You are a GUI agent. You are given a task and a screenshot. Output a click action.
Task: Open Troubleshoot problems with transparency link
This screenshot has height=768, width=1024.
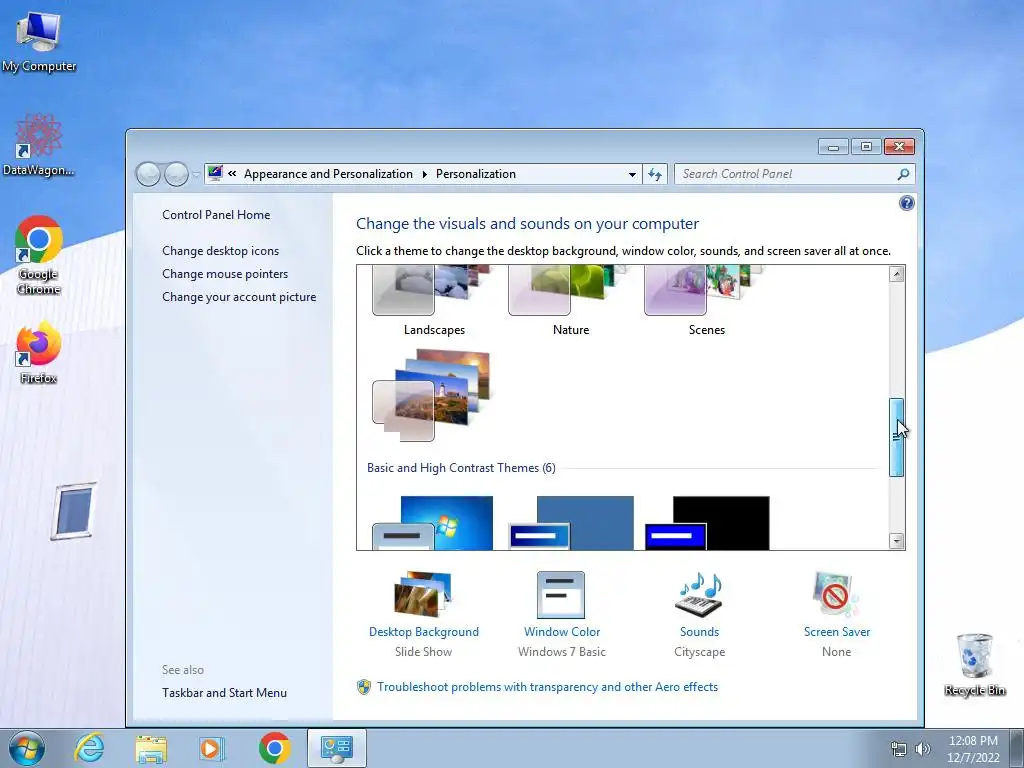click(547, 687)
